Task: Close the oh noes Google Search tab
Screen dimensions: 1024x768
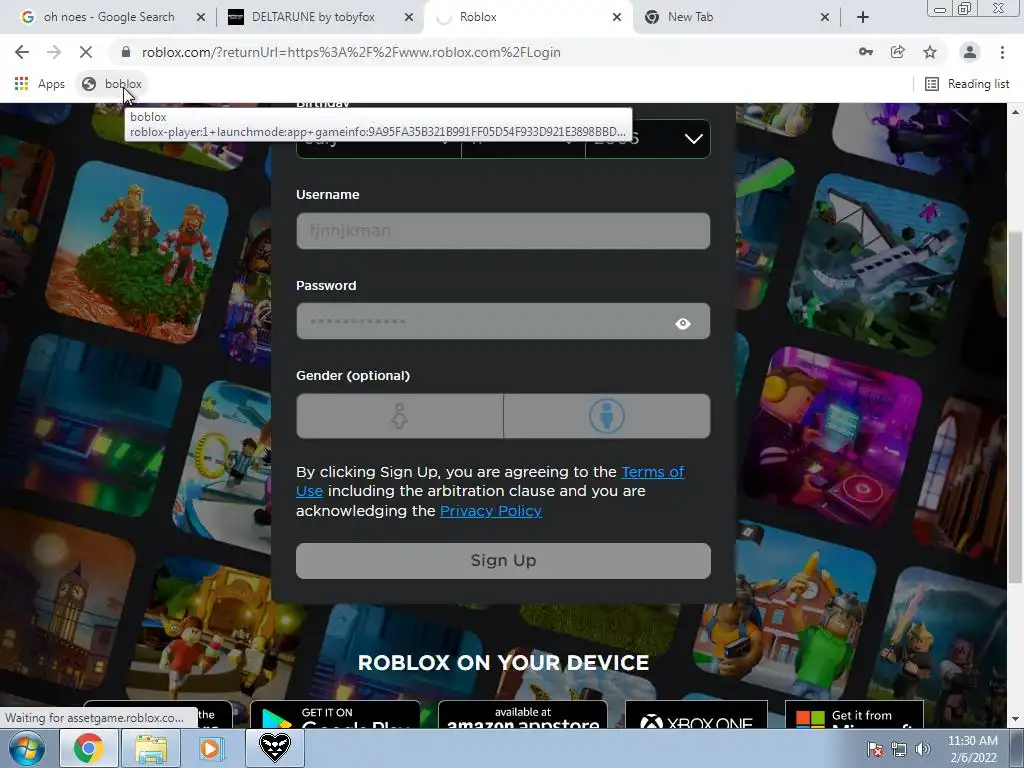Action: click(201, 17)
